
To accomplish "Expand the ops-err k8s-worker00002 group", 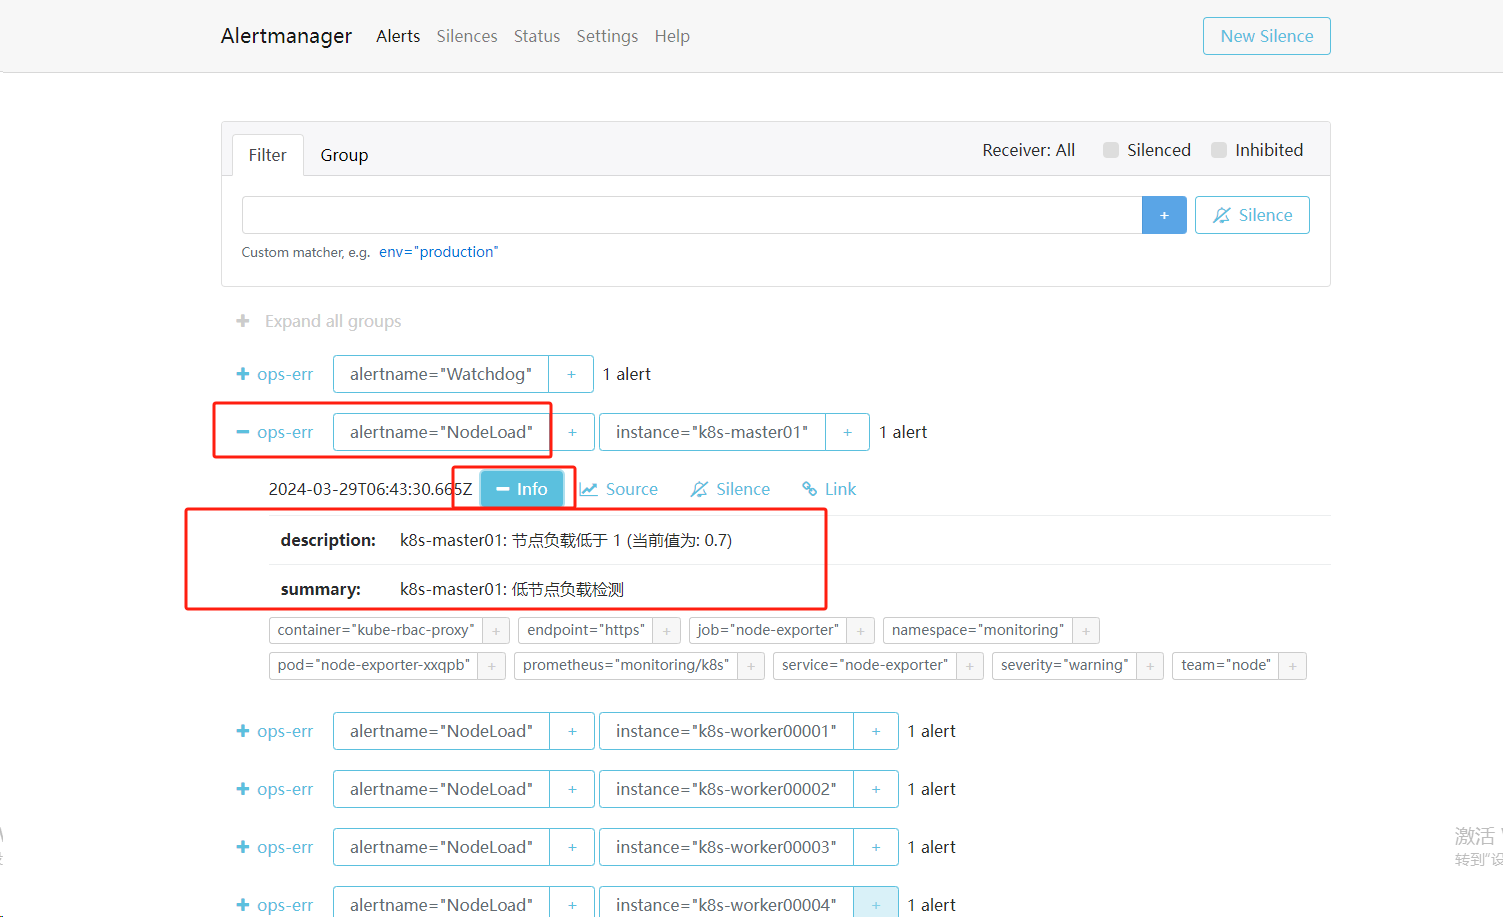I will click(275, 789).
